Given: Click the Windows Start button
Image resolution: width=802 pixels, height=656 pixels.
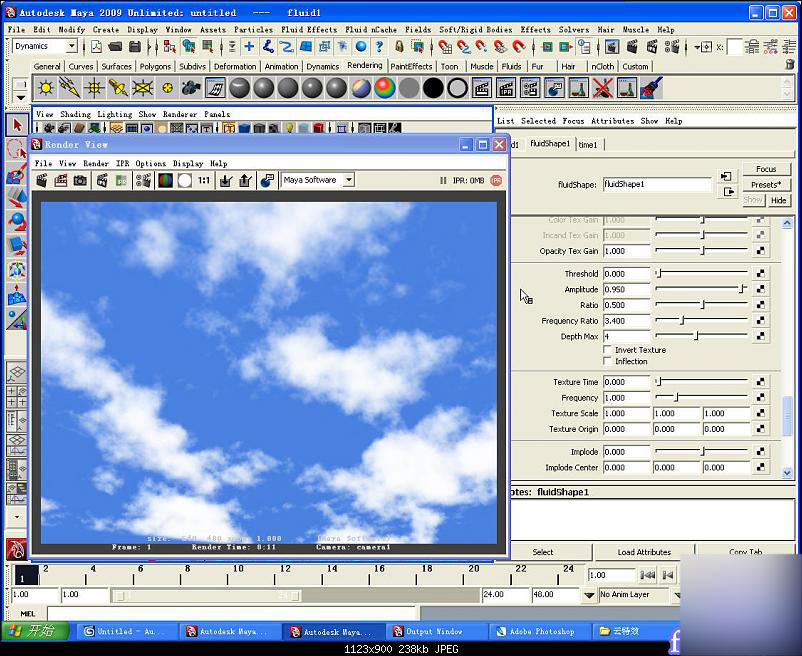Looking at the screenshot, I should point(35,631).
